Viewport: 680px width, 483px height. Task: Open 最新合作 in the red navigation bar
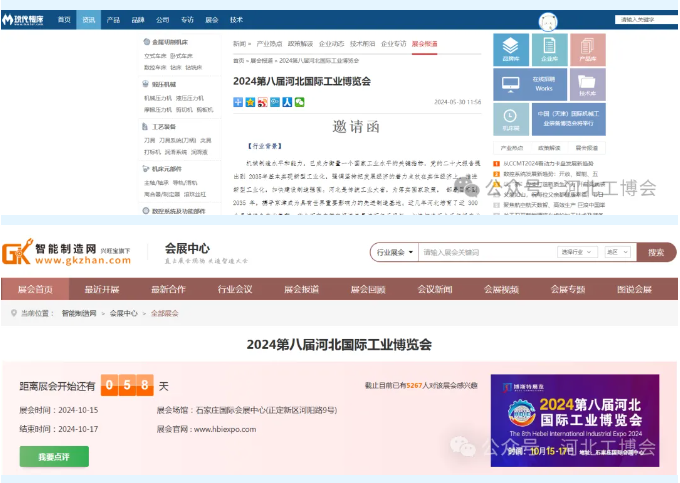coord(168,289)
